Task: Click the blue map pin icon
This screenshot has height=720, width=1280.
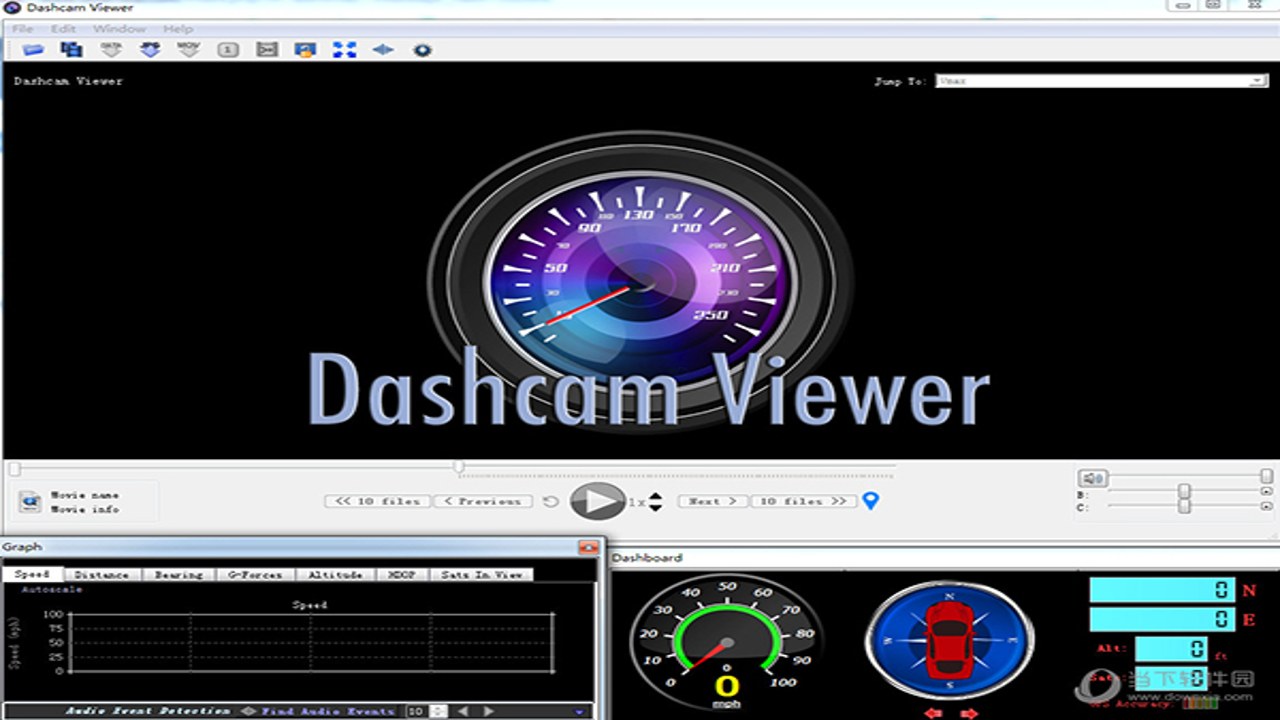Action: (x=870, y=501)
